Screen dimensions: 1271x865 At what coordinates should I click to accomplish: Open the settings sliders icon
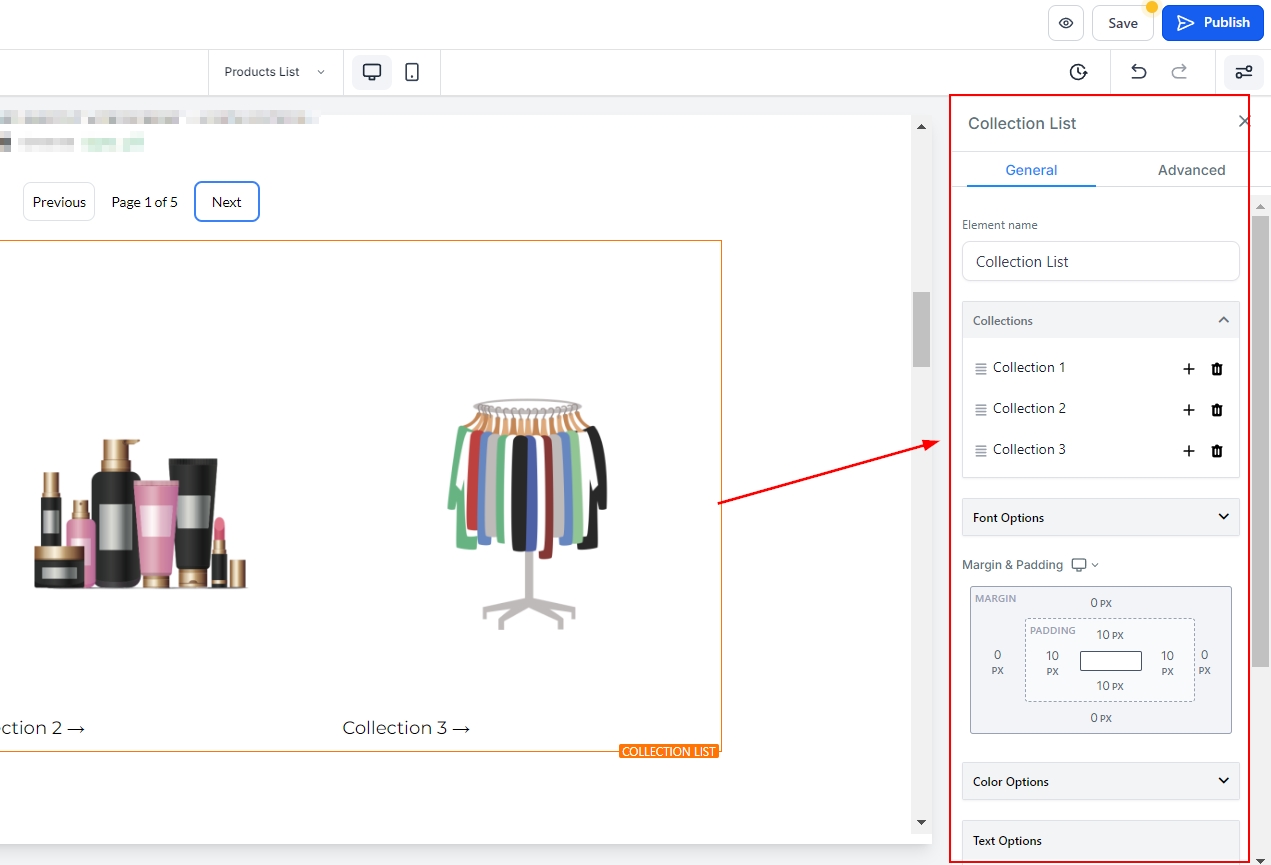(x=1243, y=72)
